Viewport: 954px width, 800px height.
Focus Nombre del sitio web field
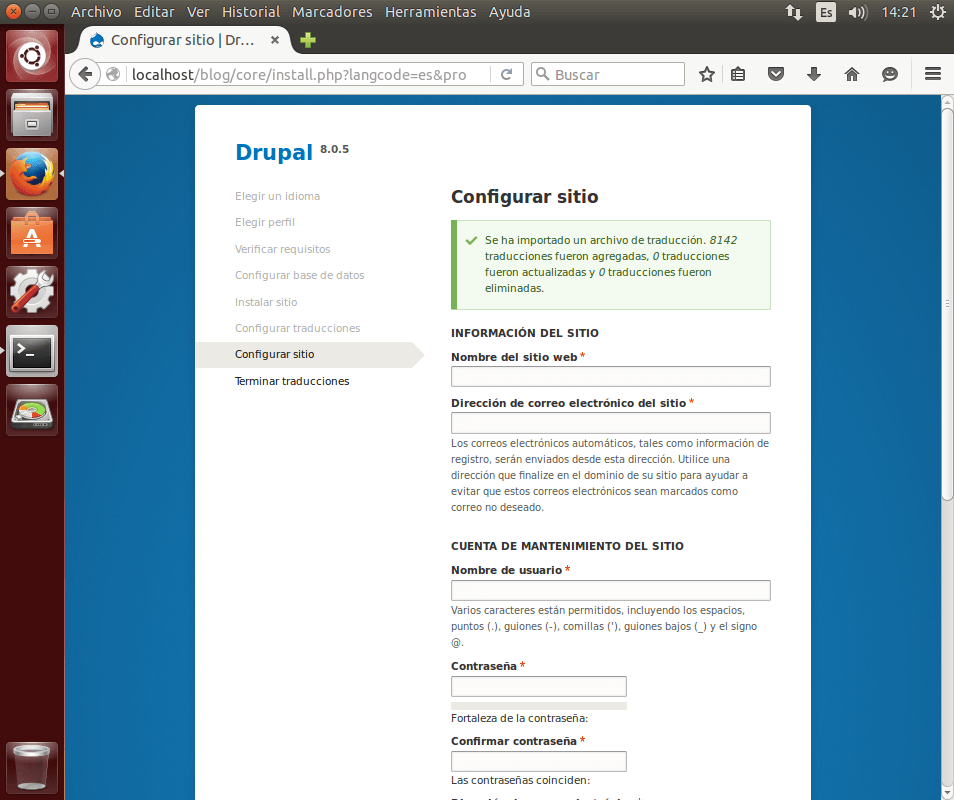pos(610,377)
